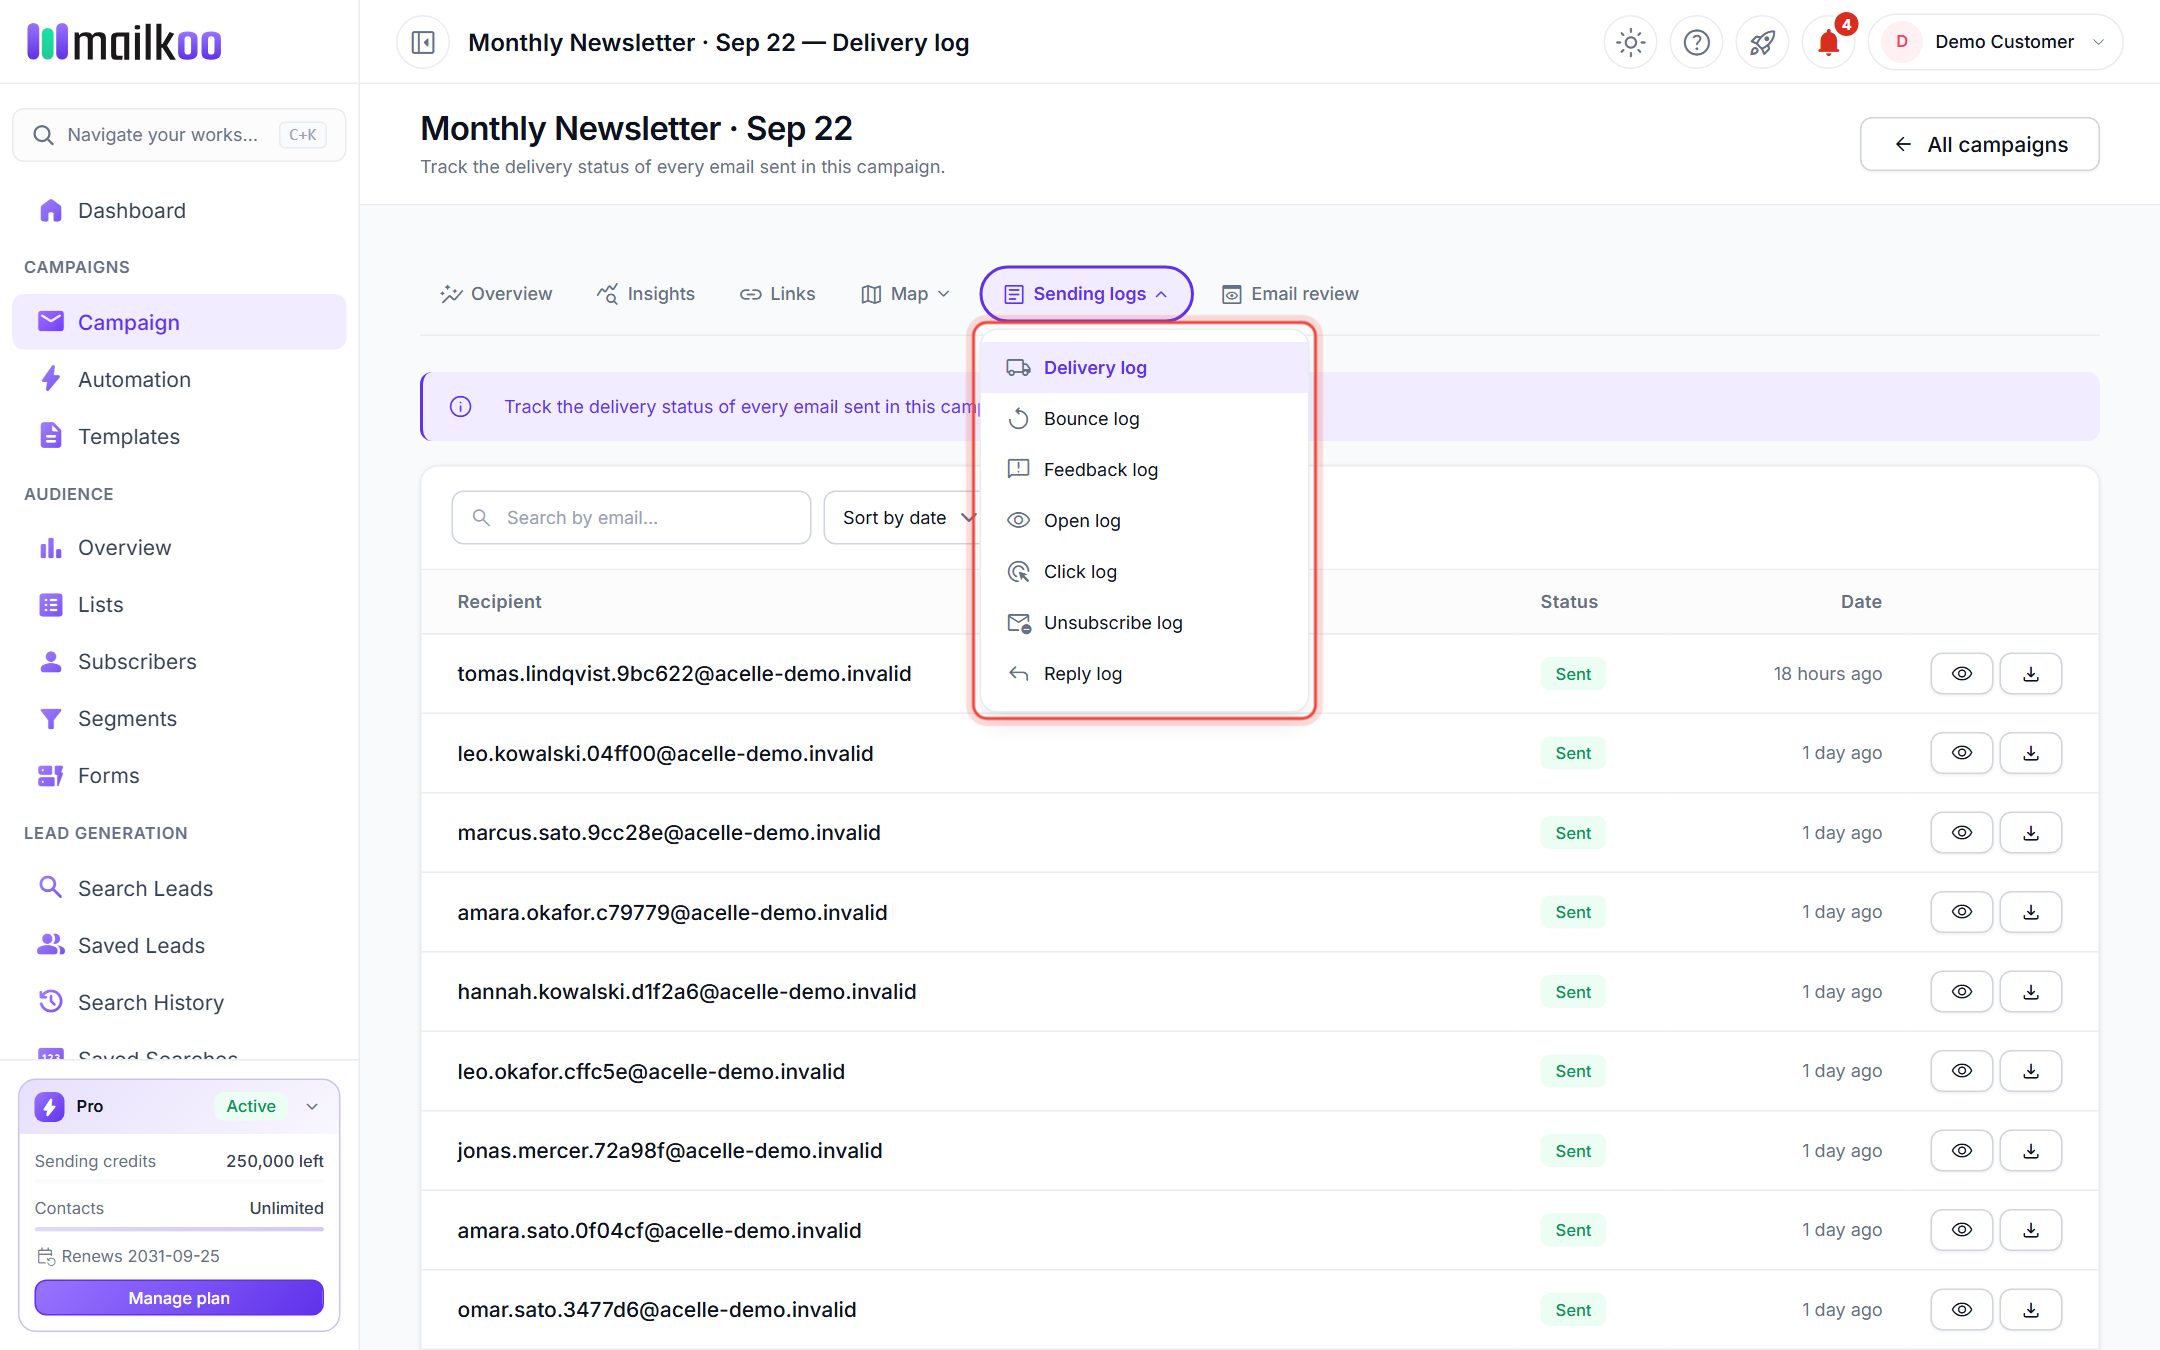View email for leo.okafor row eye icon
The height and width of the screenshot is (1350, 2160).
coord(1961,1071)
